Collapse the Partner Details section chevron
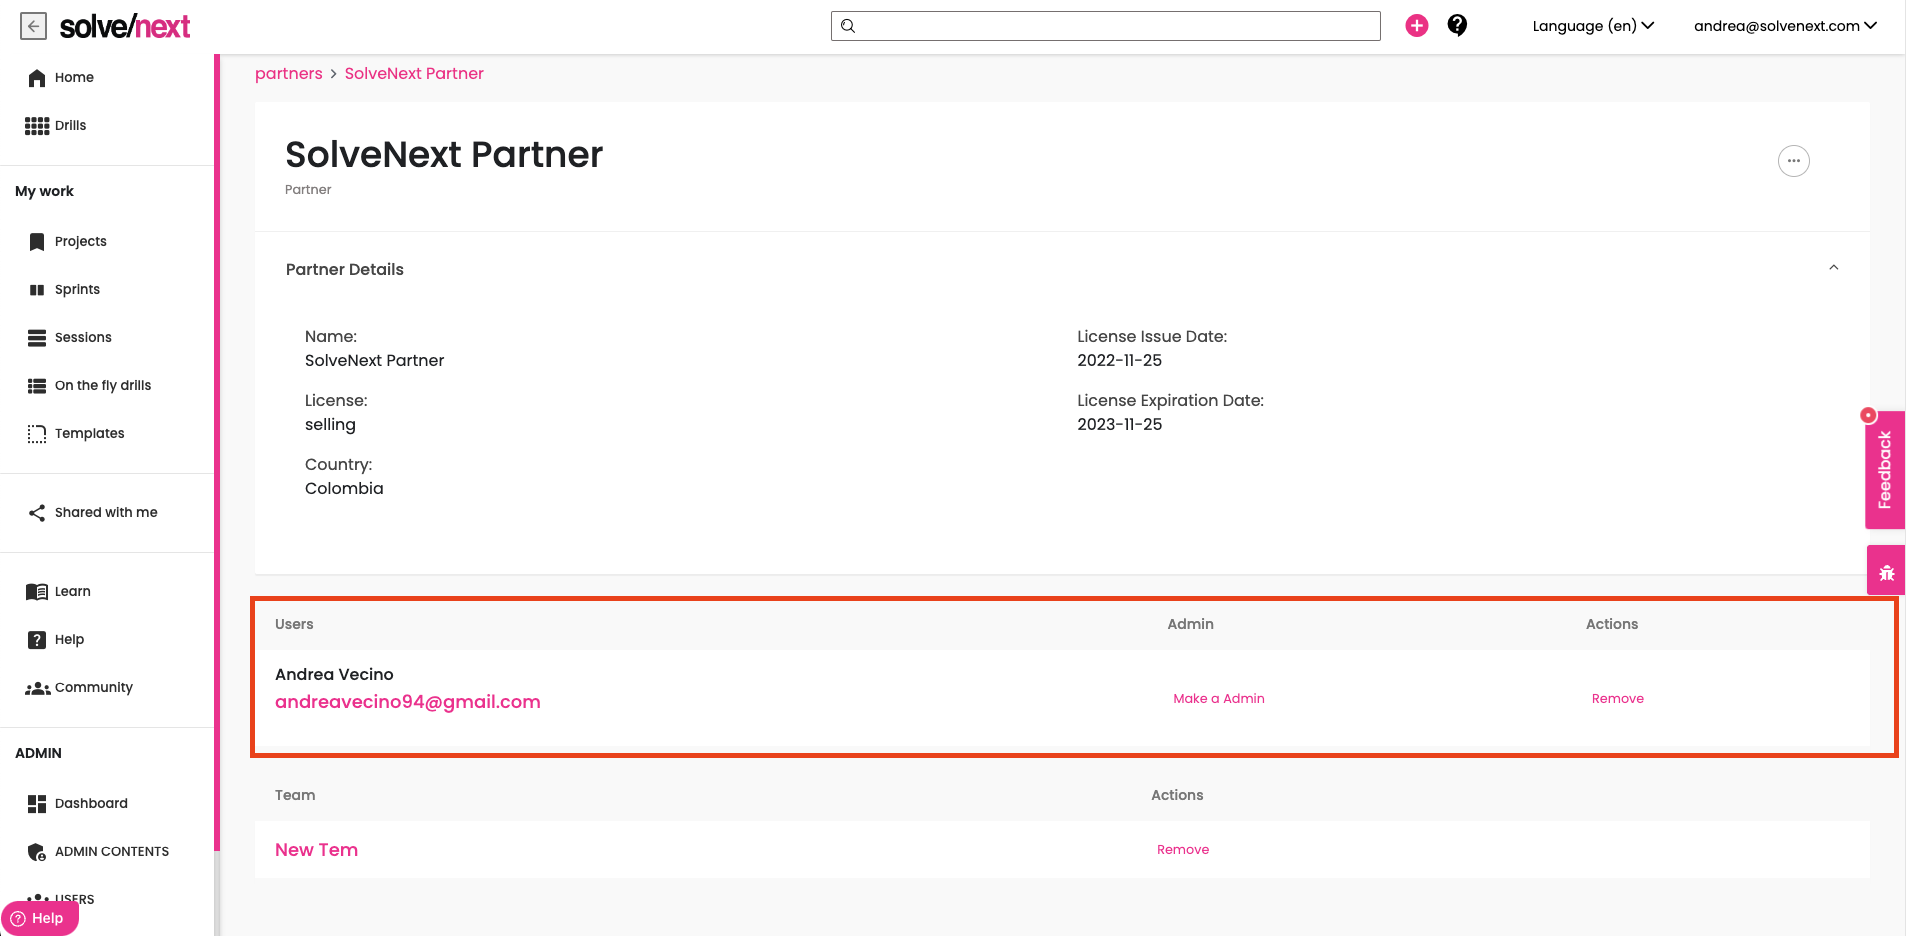Screen dimensions: 1906x936 (1833, 268)
